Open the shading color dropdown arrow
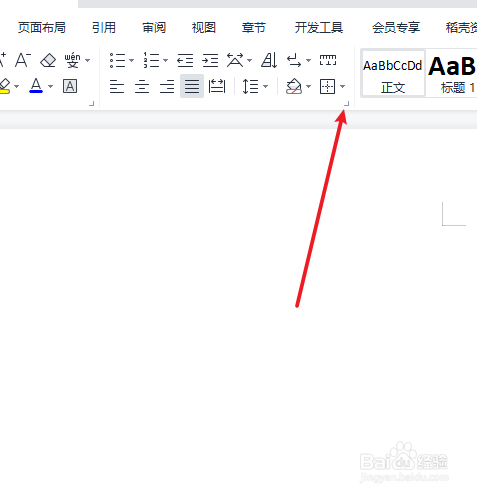477x495 pixels. pos(308,87)
